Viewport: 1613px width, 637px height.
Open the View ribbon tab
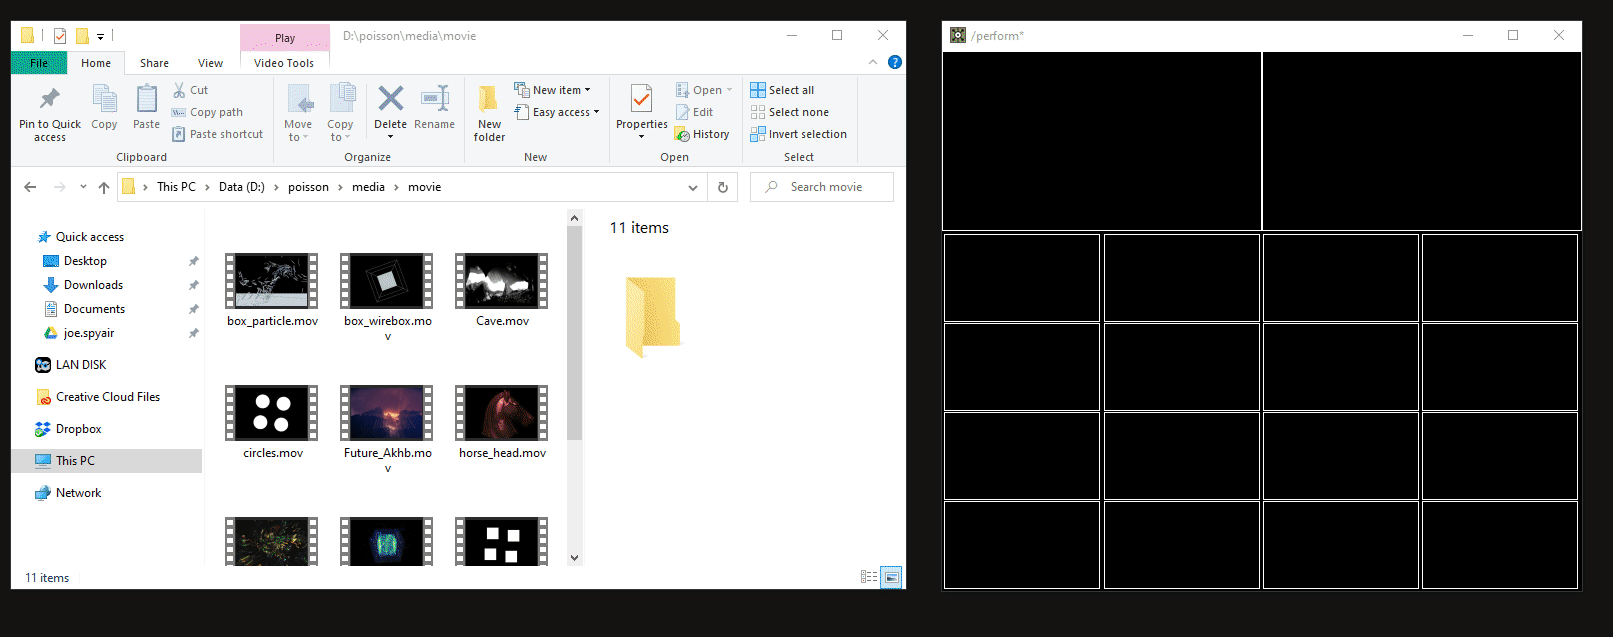point(210,63)
